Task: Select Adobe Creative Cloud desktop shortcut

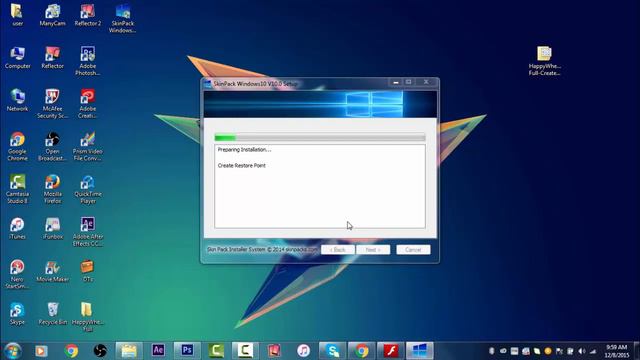Action: pyautogui.click(x=87, y=104)
